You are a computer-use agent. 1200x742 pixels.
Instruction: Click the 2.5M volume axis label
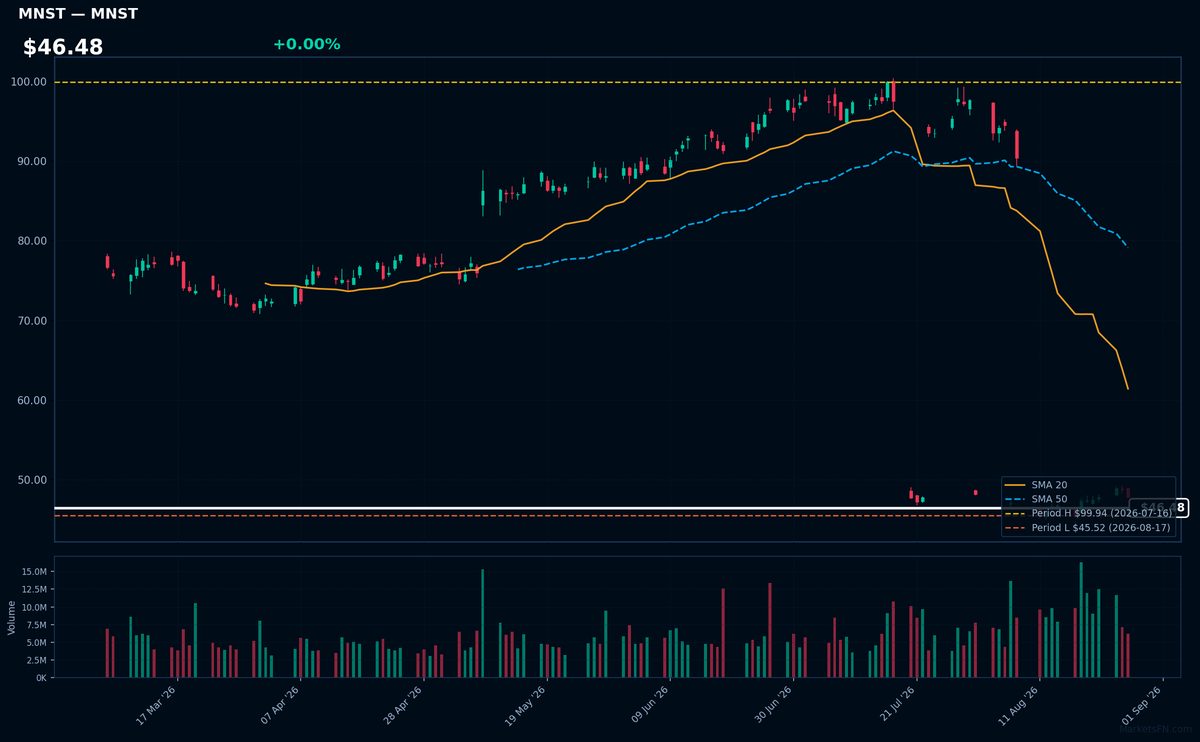(x=37, y=660)
